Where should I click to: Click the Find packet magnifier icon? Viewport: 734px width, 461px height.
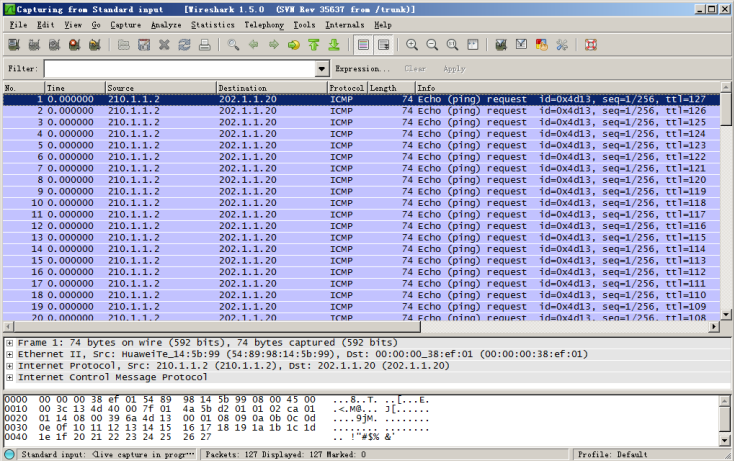tap(233, 45)
